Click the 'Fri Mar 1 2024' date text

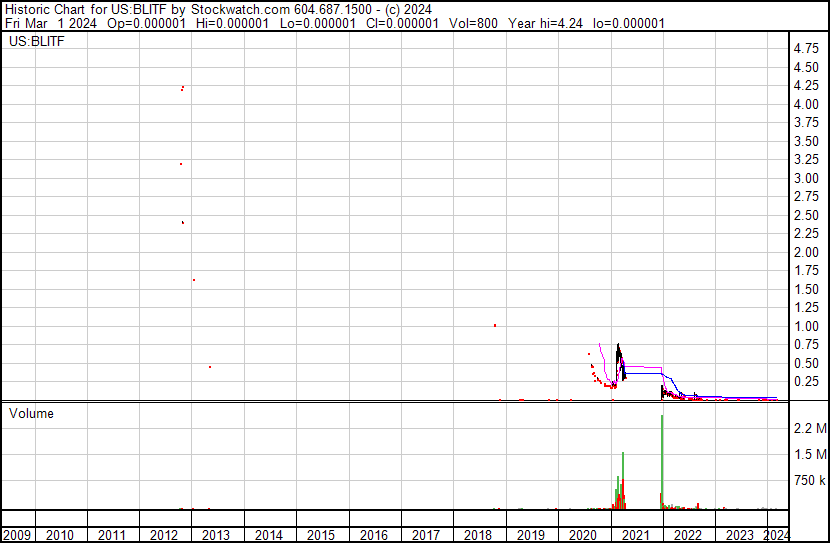click(x=51, y=23)
